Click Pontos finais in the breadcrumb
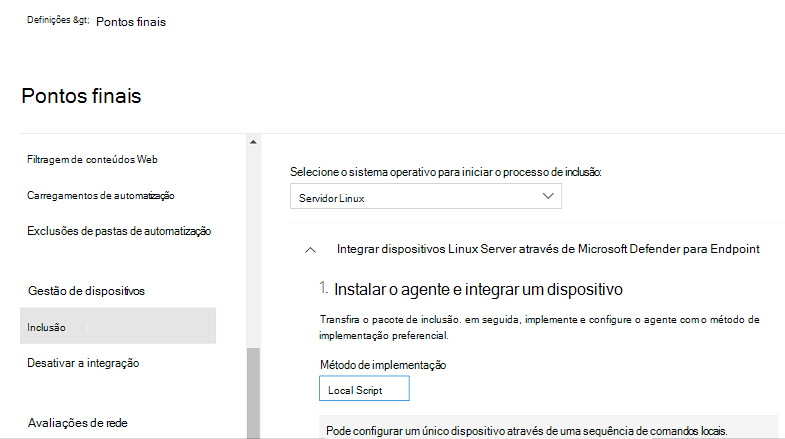This screenshot has width=785, height=439. point(131,22)
